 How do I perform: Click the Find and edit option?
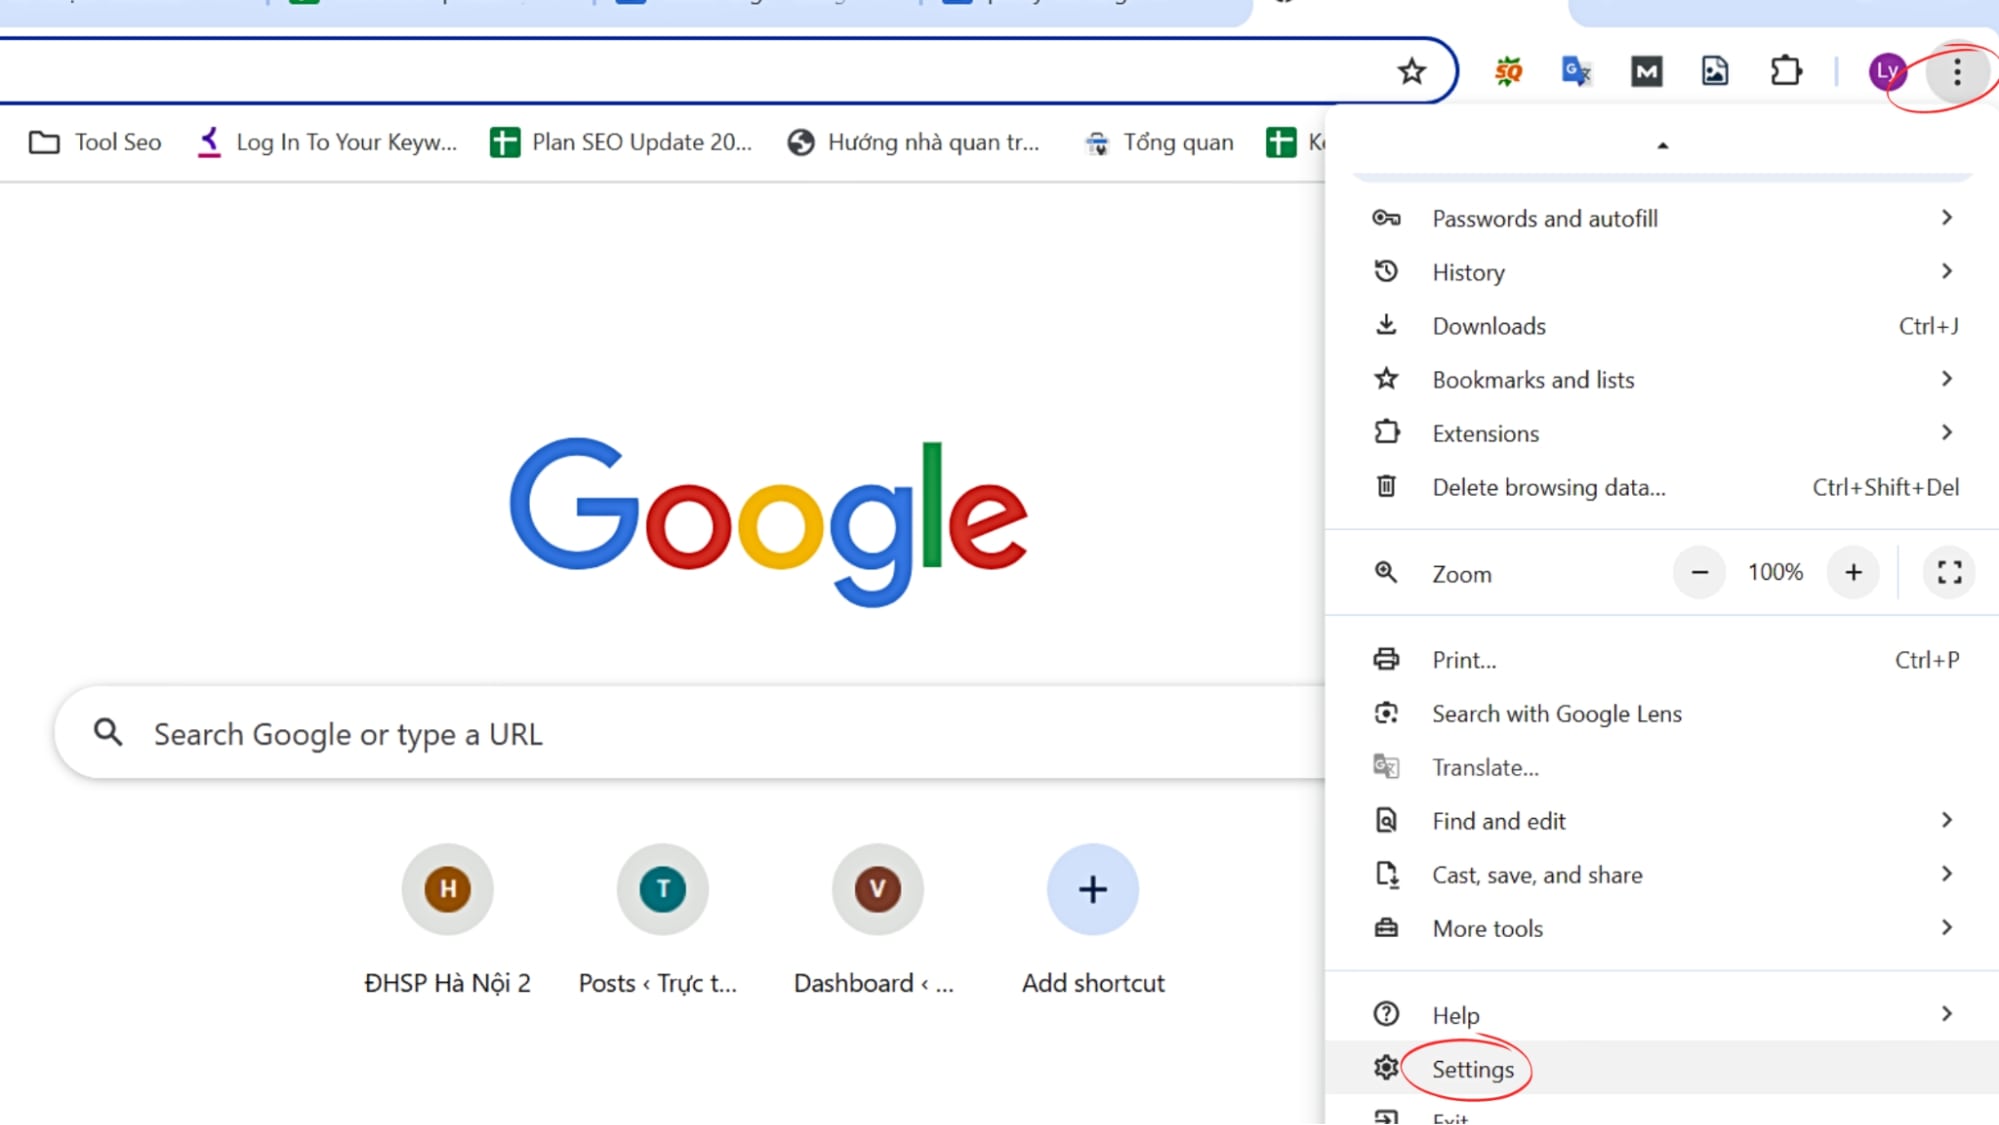(1499, 820)
